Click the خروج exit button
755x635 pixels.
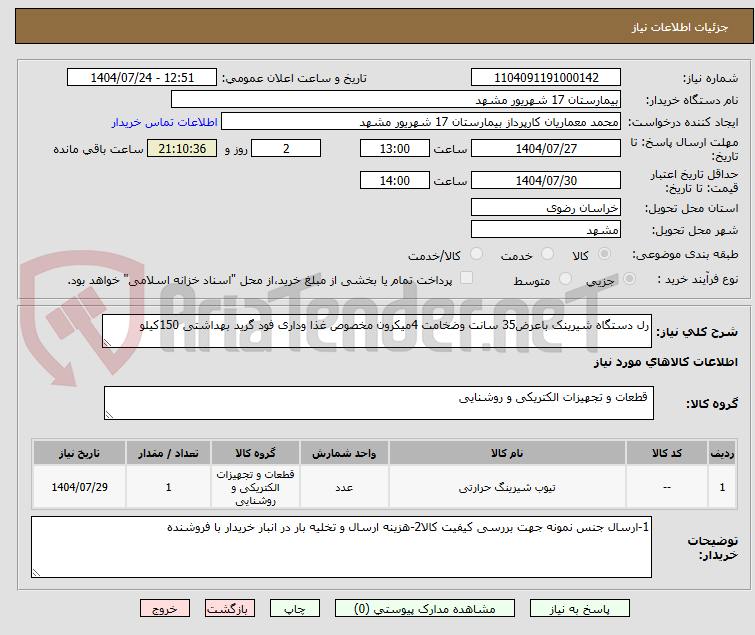pyautogui.click(x=165, y=608)
